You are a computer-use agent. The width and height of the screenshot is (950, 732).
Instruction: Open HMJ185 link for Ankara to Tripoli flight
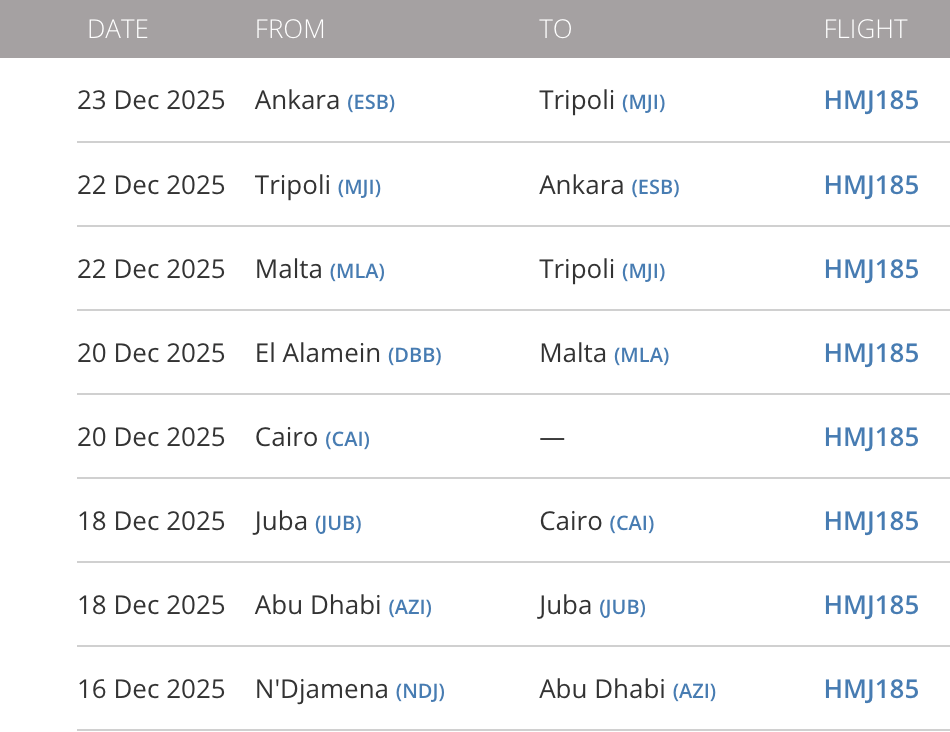870,101
